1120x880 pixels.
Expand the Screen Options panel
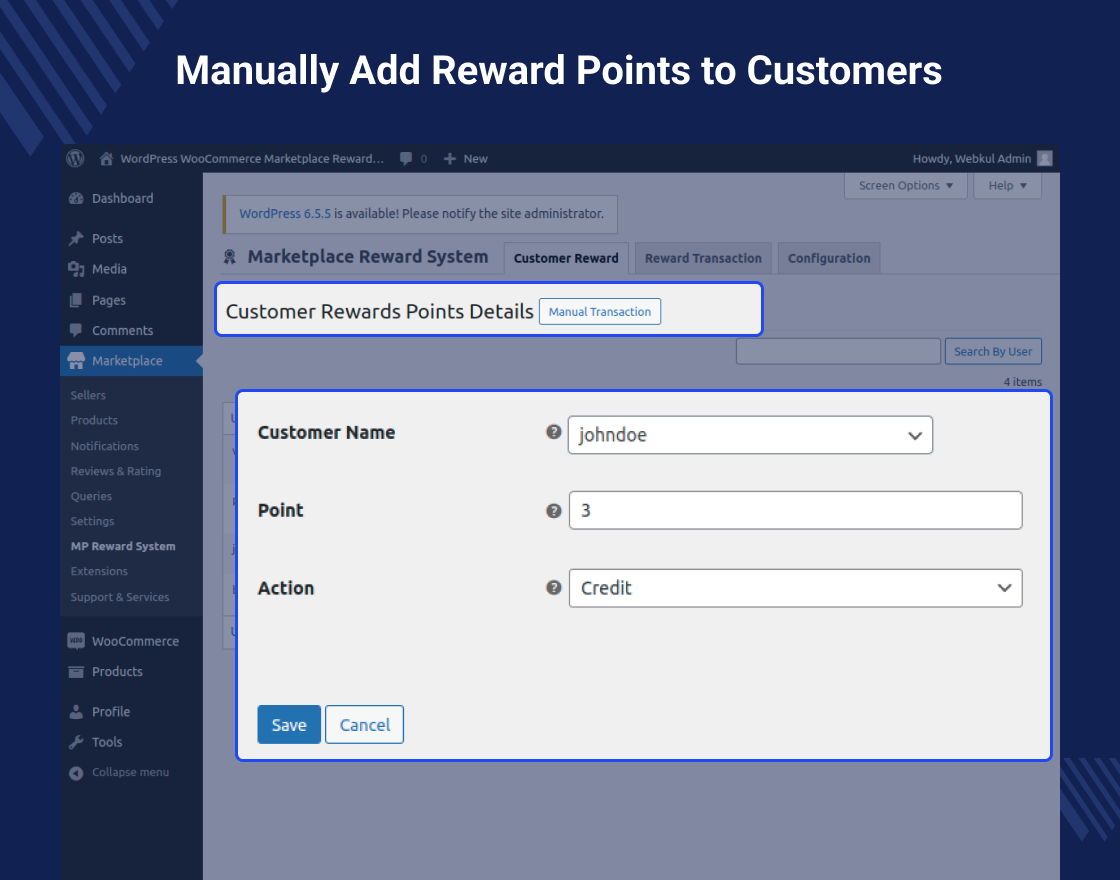tap(905, 185)
